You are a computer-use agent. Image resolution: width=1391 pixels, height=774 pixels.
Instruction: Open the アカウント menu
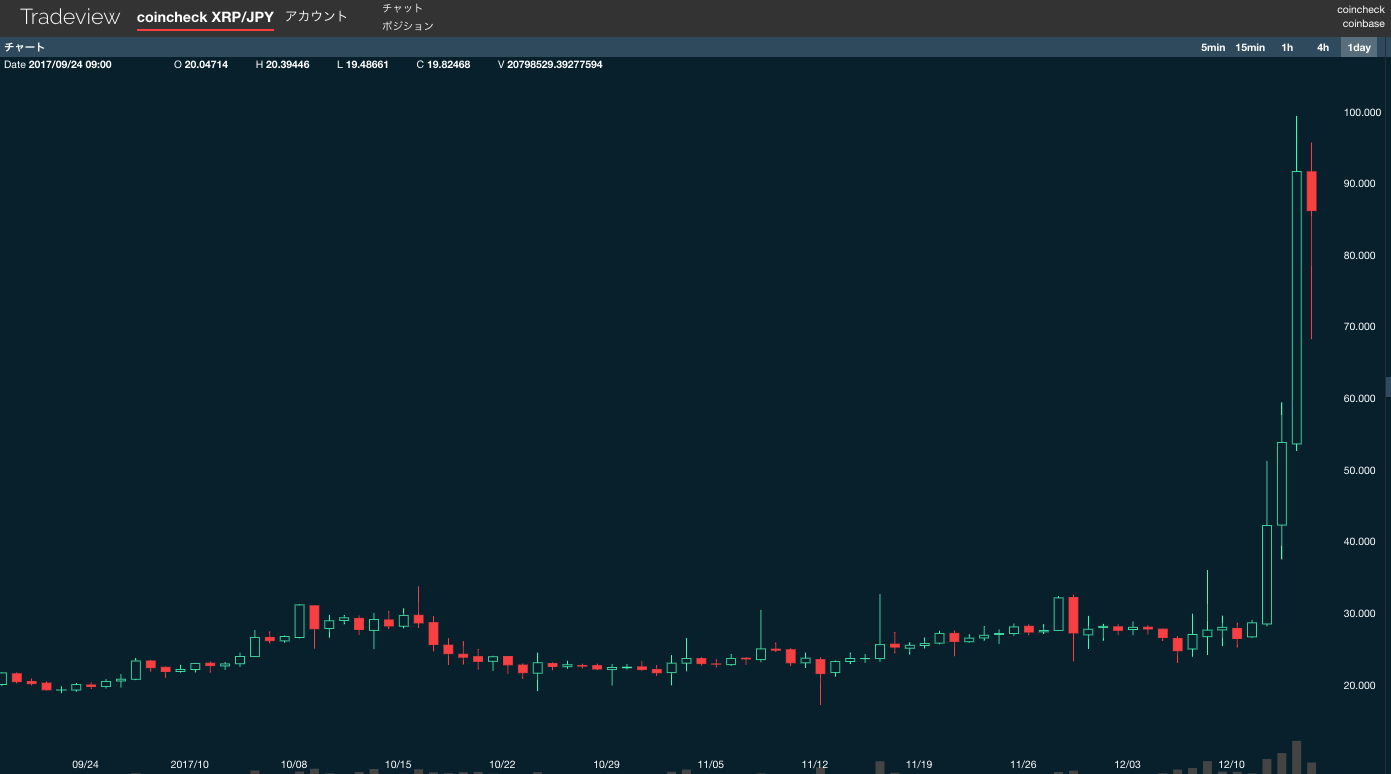point(315,17)
